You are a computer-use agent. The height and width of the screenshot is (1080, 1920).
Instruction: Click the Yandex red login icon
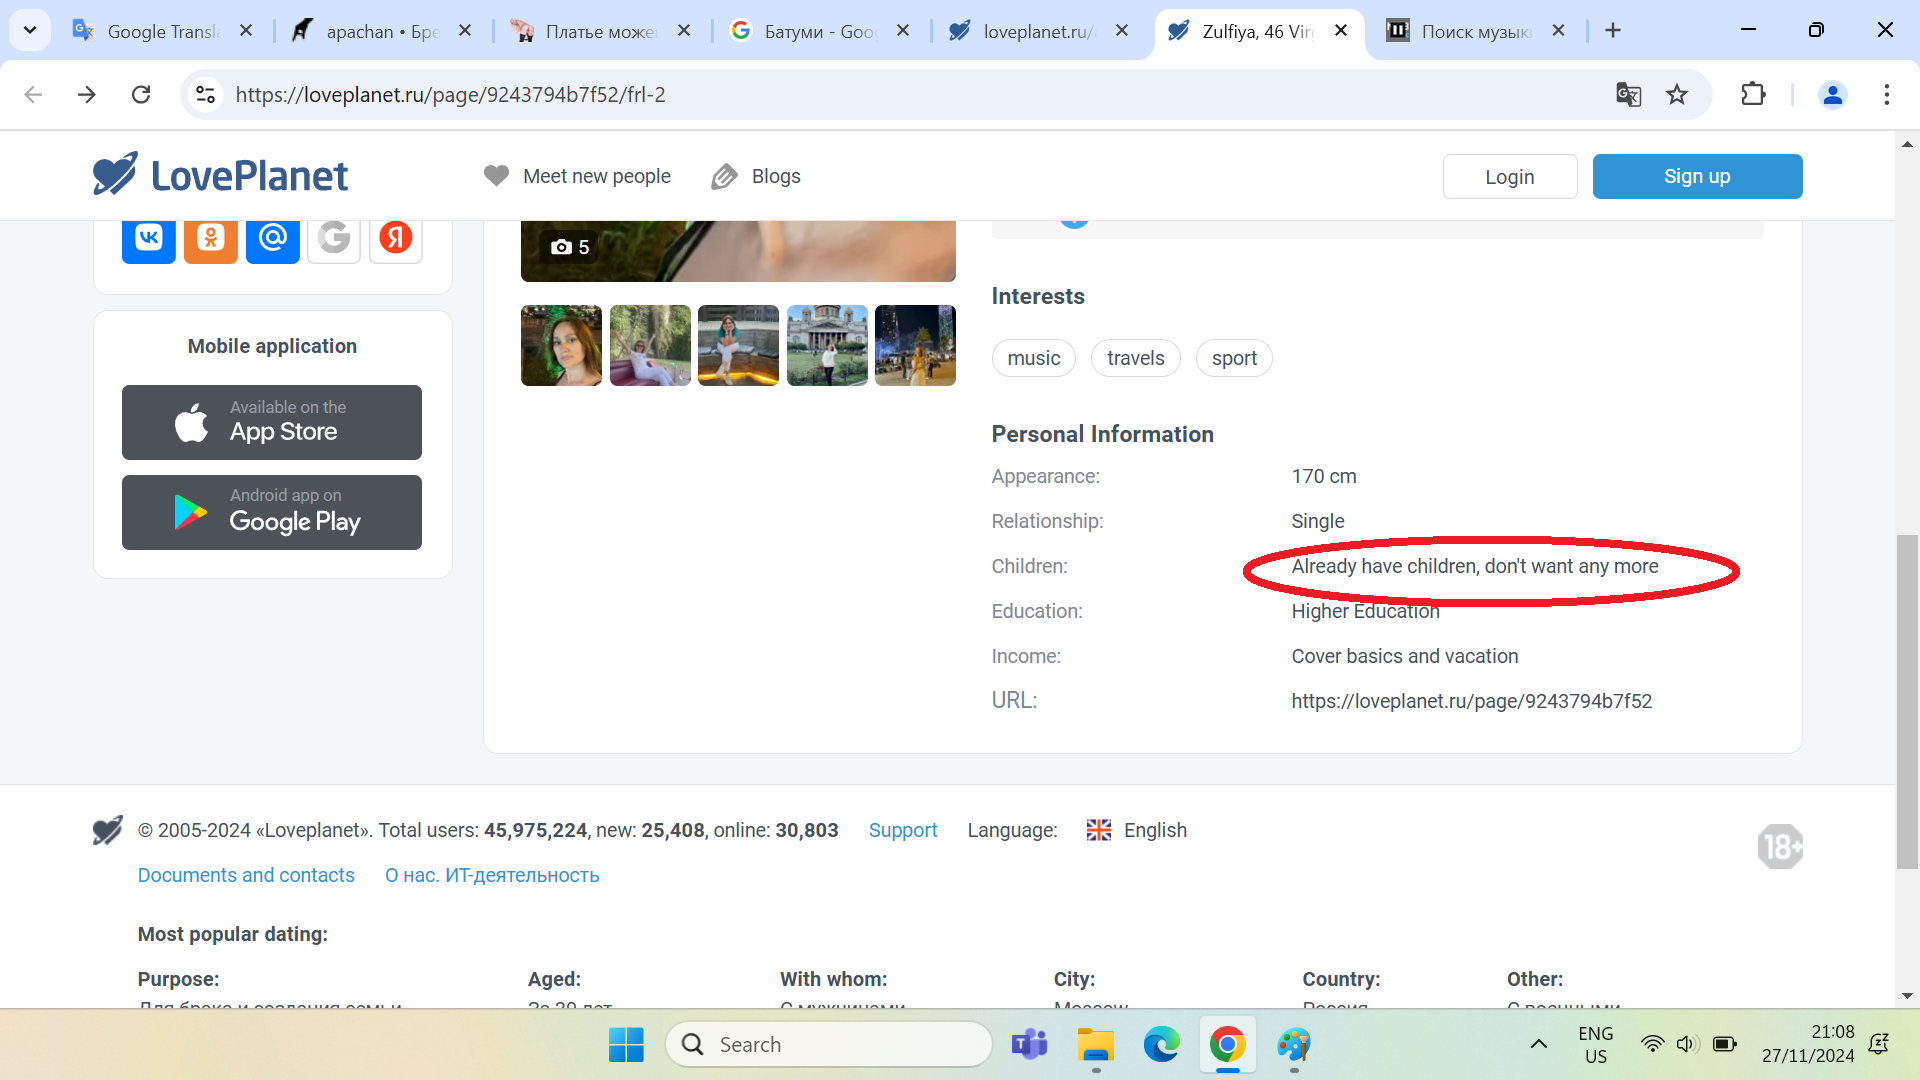click(x=396, y=238)
